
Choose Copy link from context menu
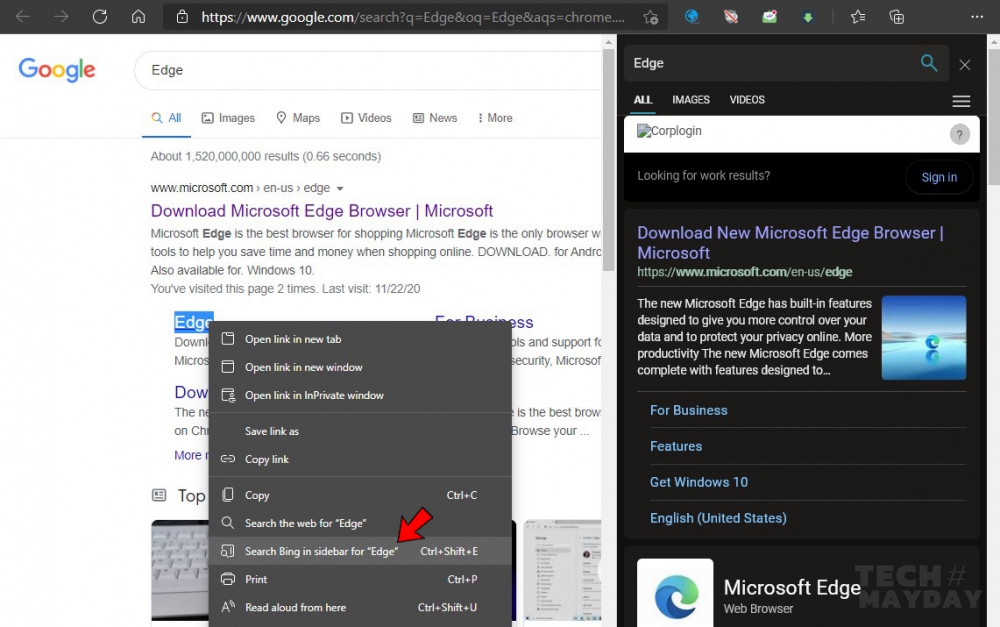click(360, 459)
